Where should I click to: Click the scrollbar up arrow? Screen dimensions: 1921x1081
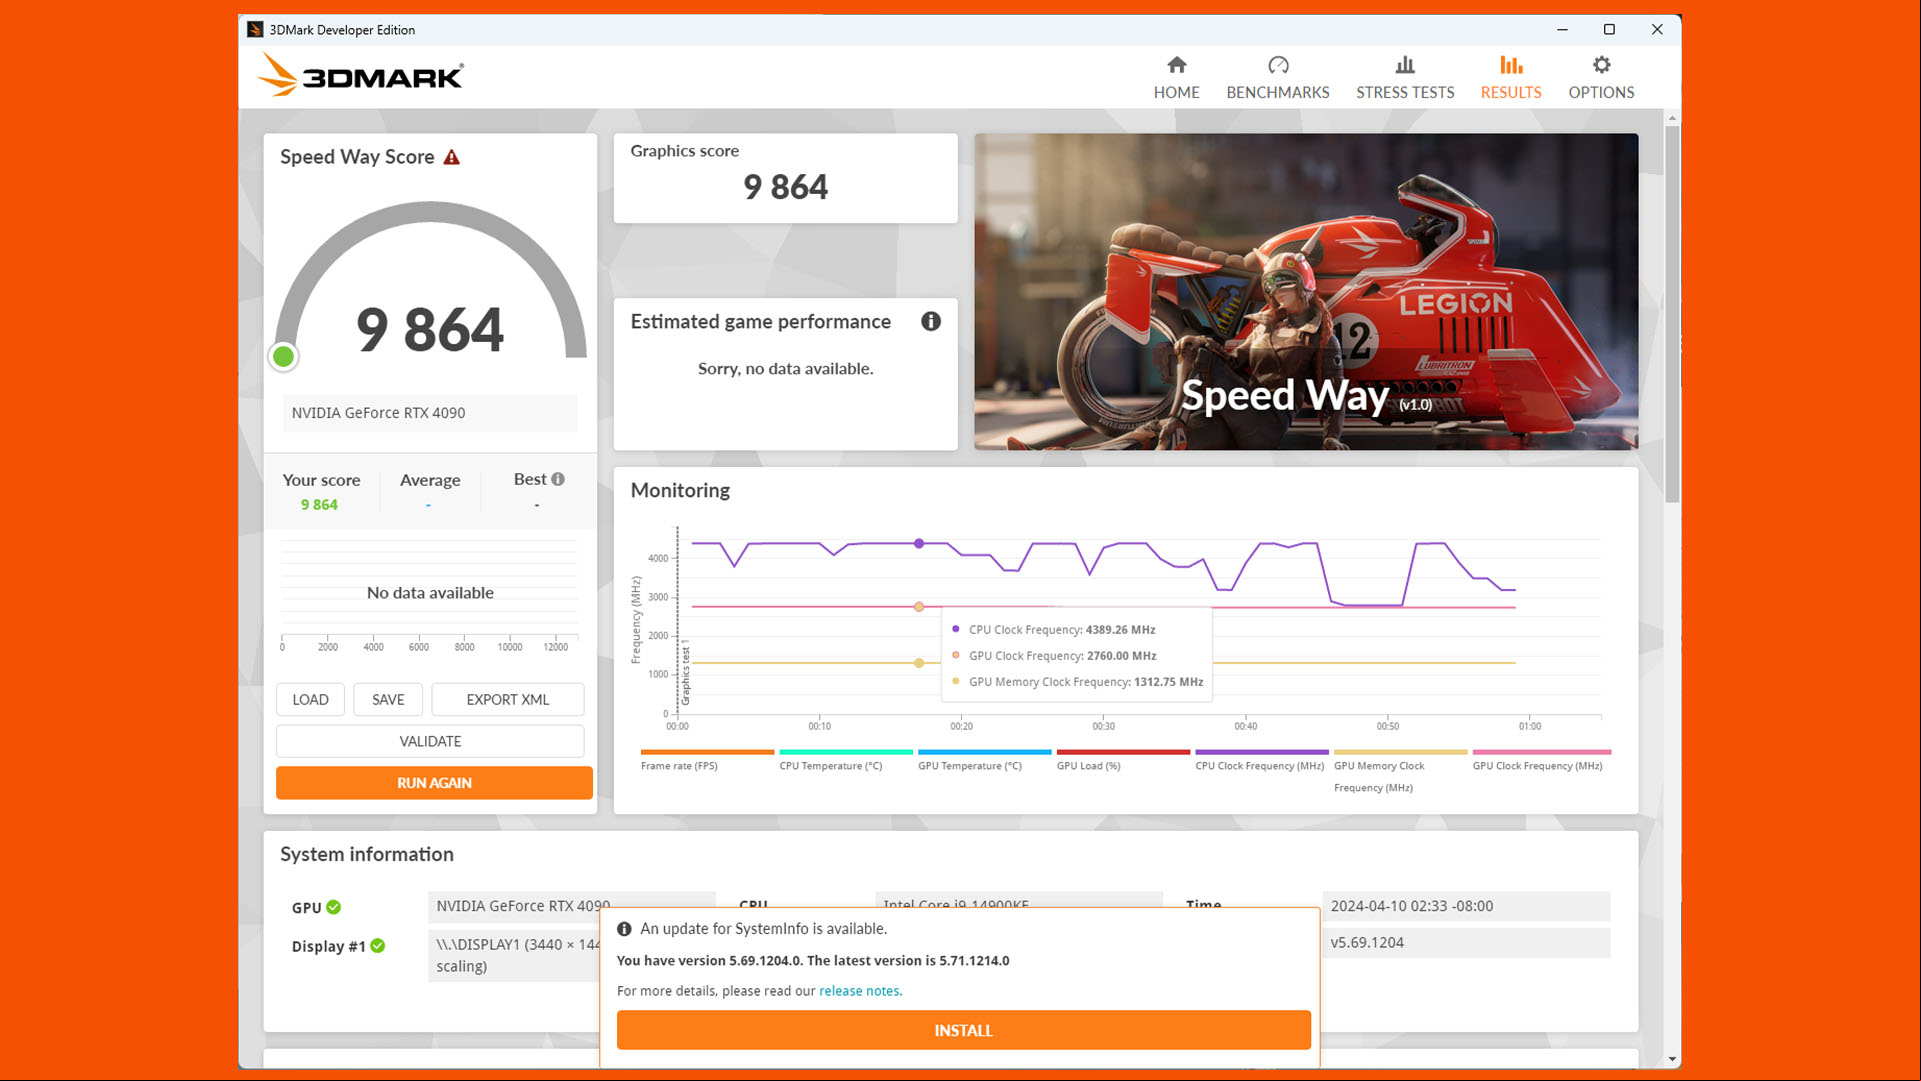pyautogui.click(x=1672, y=118)
